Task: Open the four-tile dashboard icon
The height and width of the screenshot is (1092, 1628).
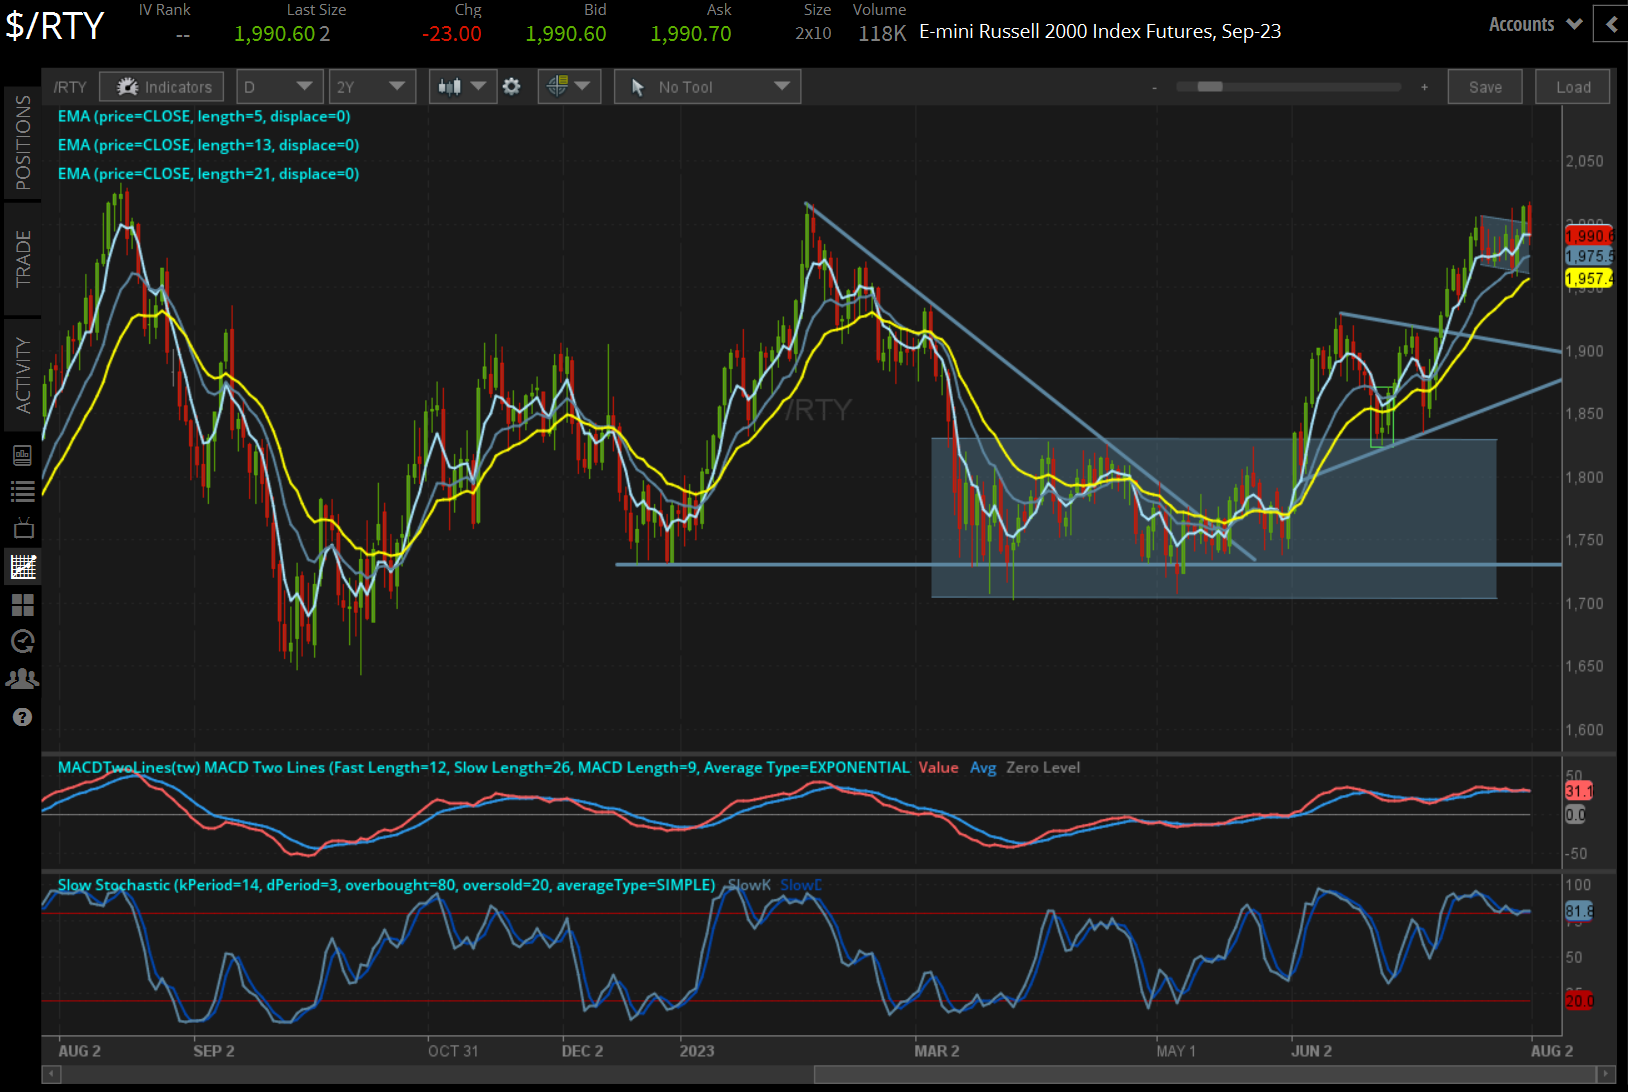Action: (22, 604)
